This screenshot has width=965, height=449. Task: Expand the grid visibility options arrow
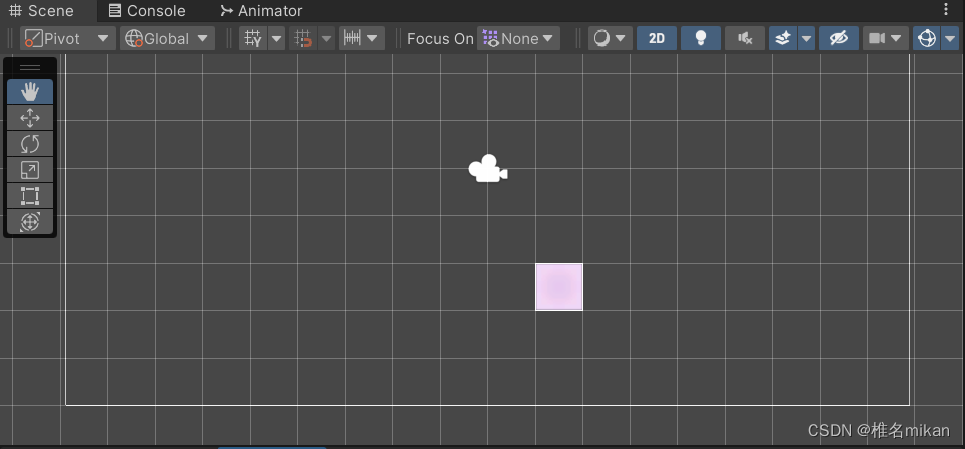coord(277,38)
